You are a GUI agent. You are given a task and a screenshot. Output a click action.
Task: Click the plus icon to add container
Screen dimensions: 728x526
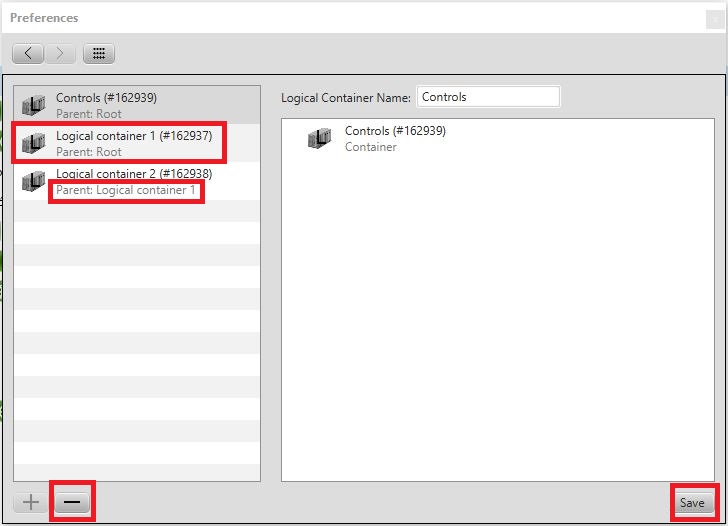pos(31,502)
